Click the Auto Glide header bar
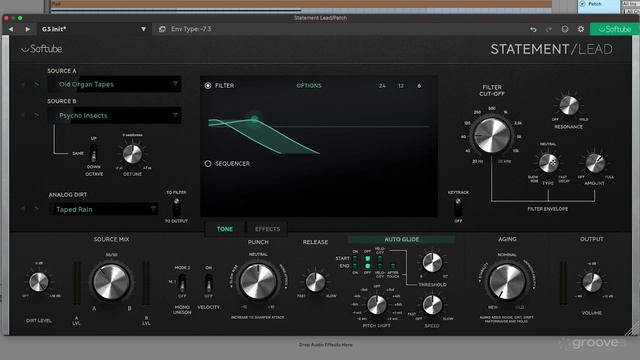Viewport: 640px width, 360px height. tap(402, 239)
